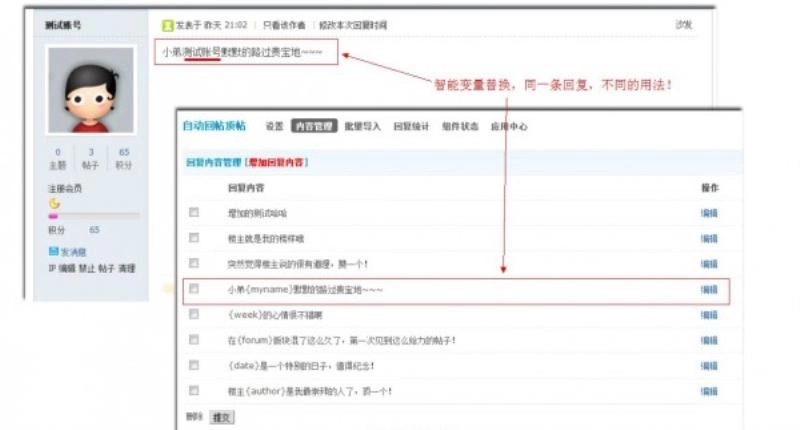Click the 只看该作者 link
Screen dimensions: 800x430
pos(284,25)
